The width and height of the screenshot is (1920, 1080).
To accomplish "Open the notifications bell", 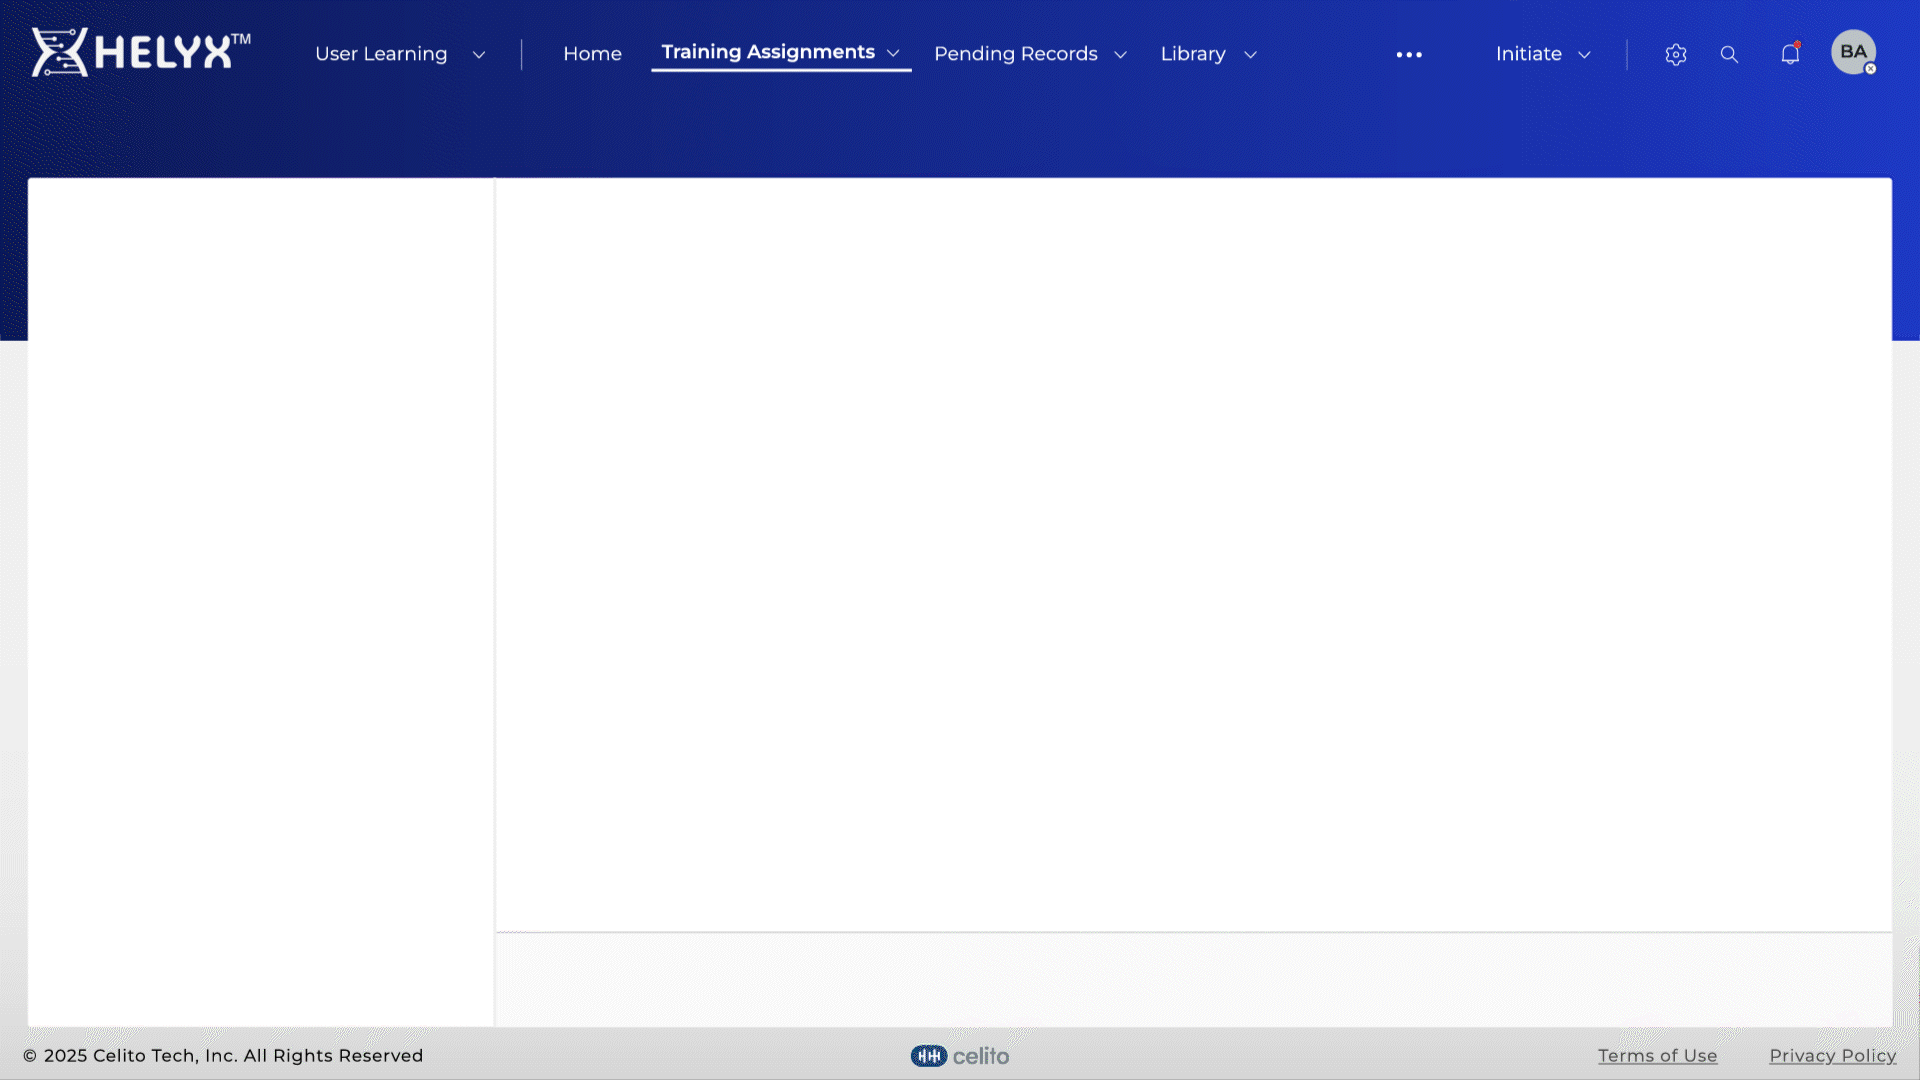I will (x=1790, y=54).
